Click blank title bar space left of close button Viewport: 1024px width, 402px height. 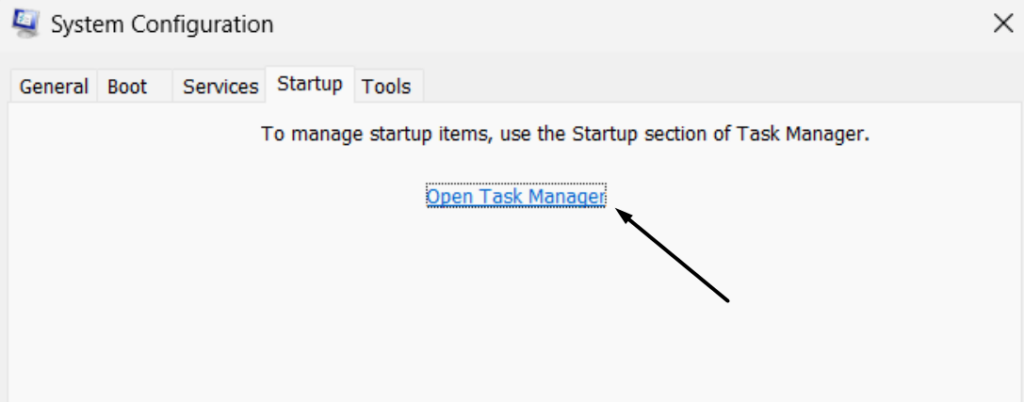pyautogui.click(x=700, y=24)
